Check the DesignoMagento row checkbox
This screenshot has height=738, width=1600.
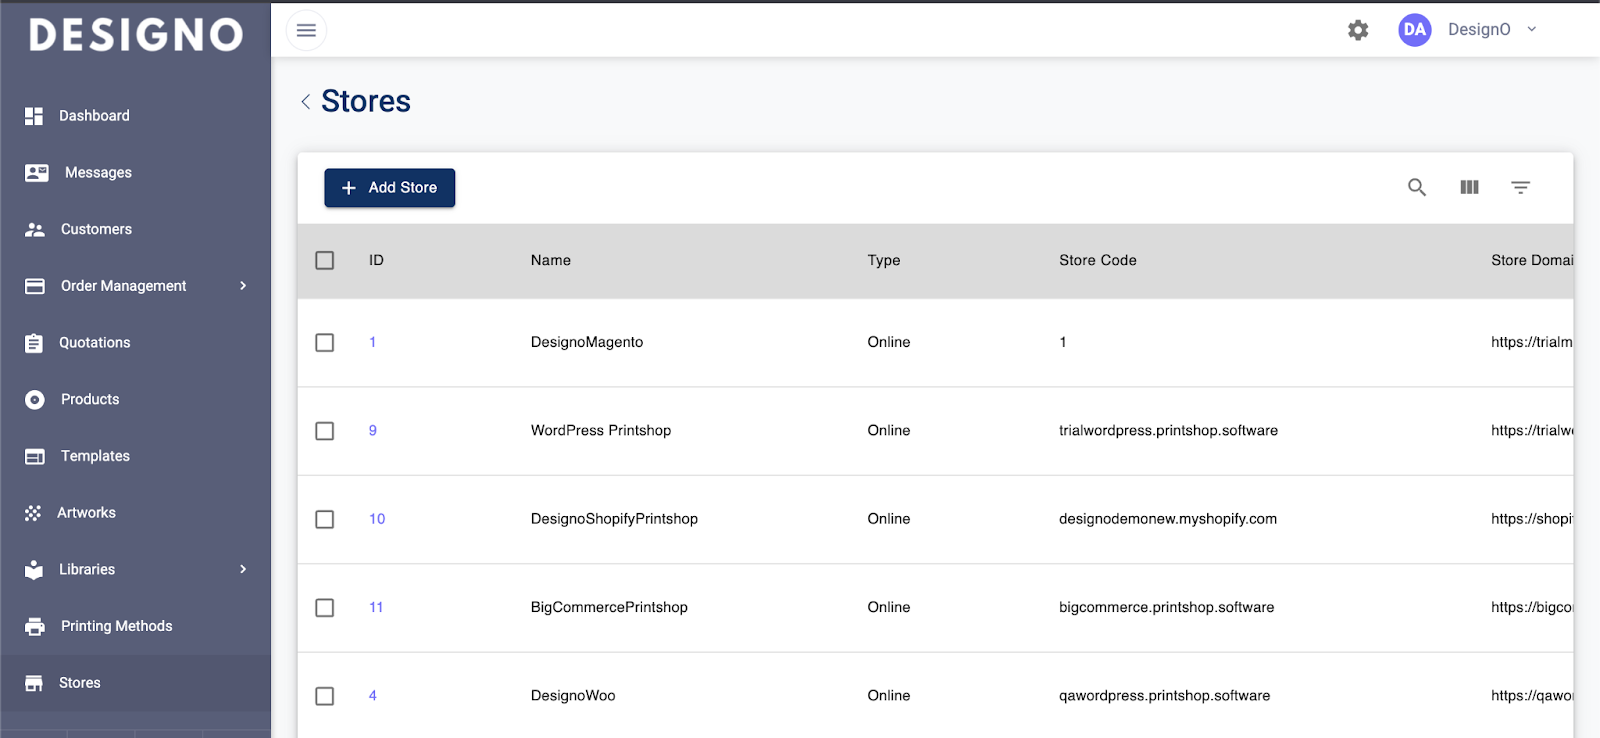(324, 342)
